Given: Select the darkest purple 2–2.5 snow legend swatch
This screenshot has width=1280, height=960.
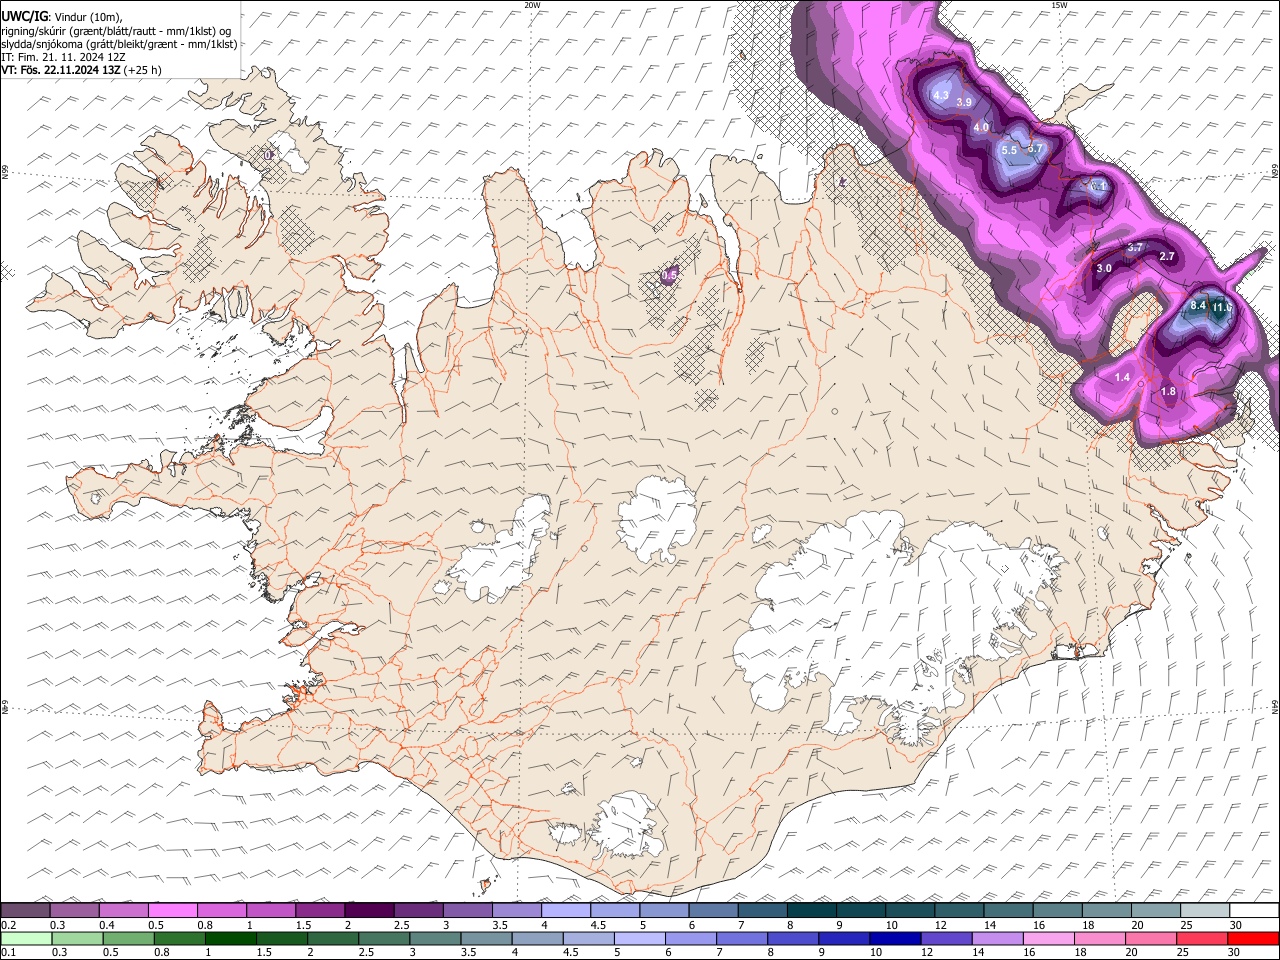Looking at the screenshot, I should 370,910.
